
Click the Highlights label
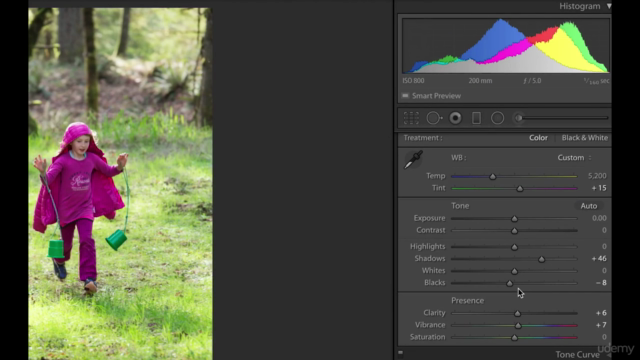(x=427, y=247)
